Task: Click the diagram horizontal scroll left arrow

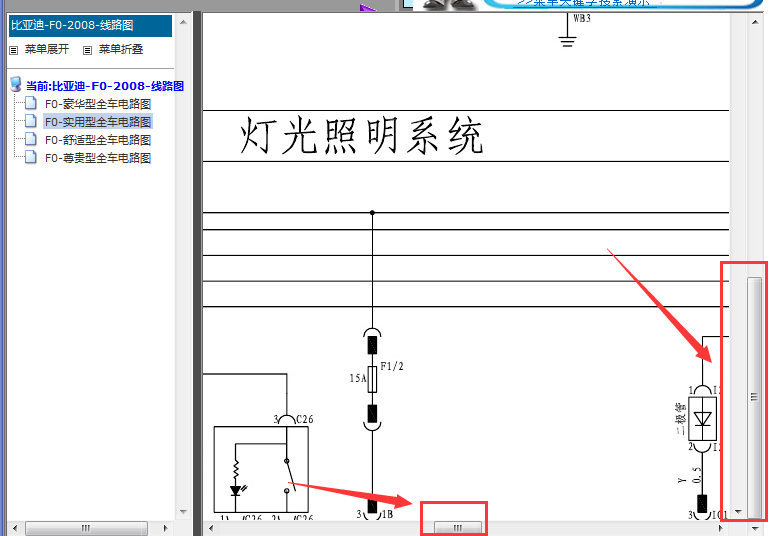Action: [x=211, y=529]
